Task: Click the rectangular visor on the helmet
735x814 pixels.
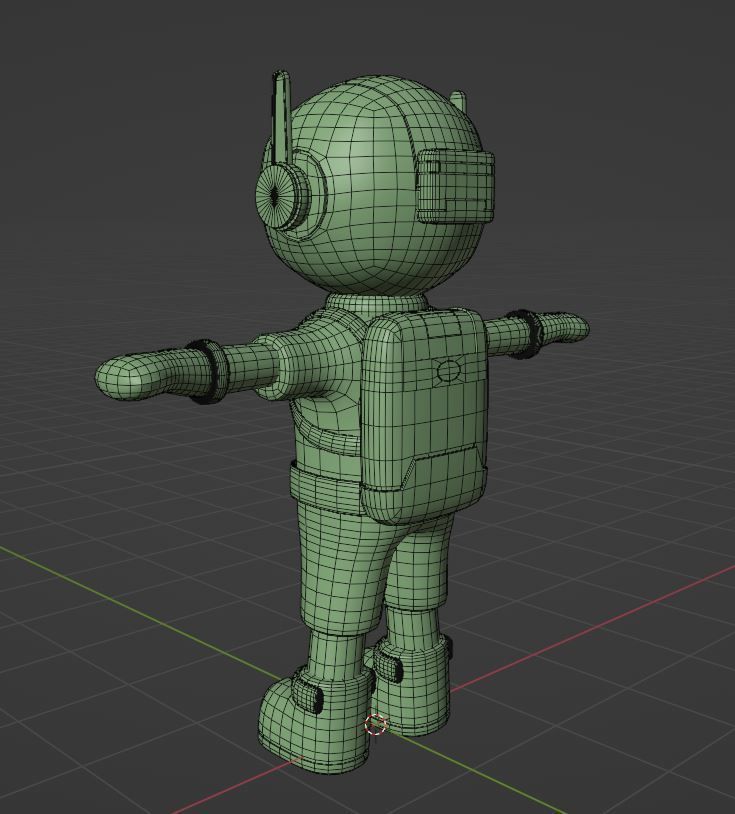Action: pos(455,186)
